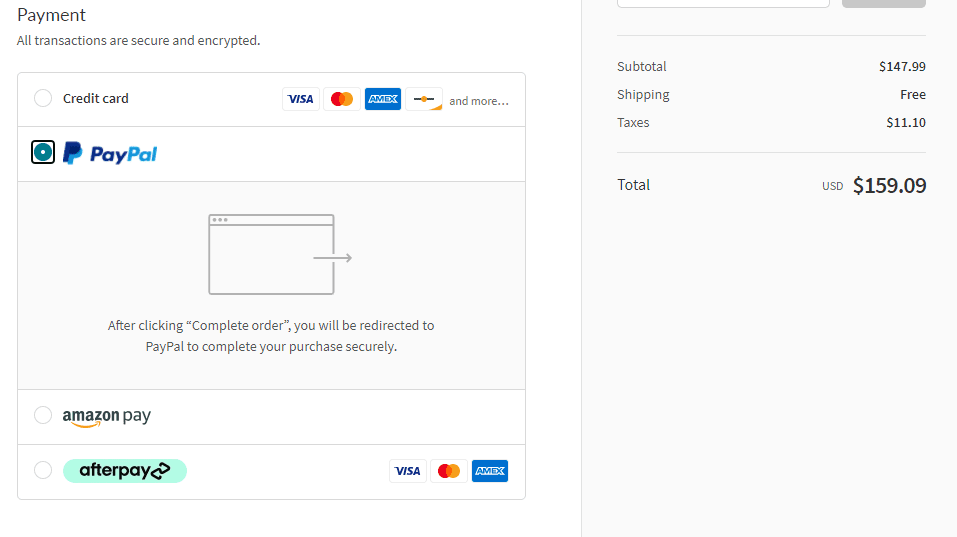Click the PayPal logo
This screenshot has height=537, width=957.
(x=110, y=154)
